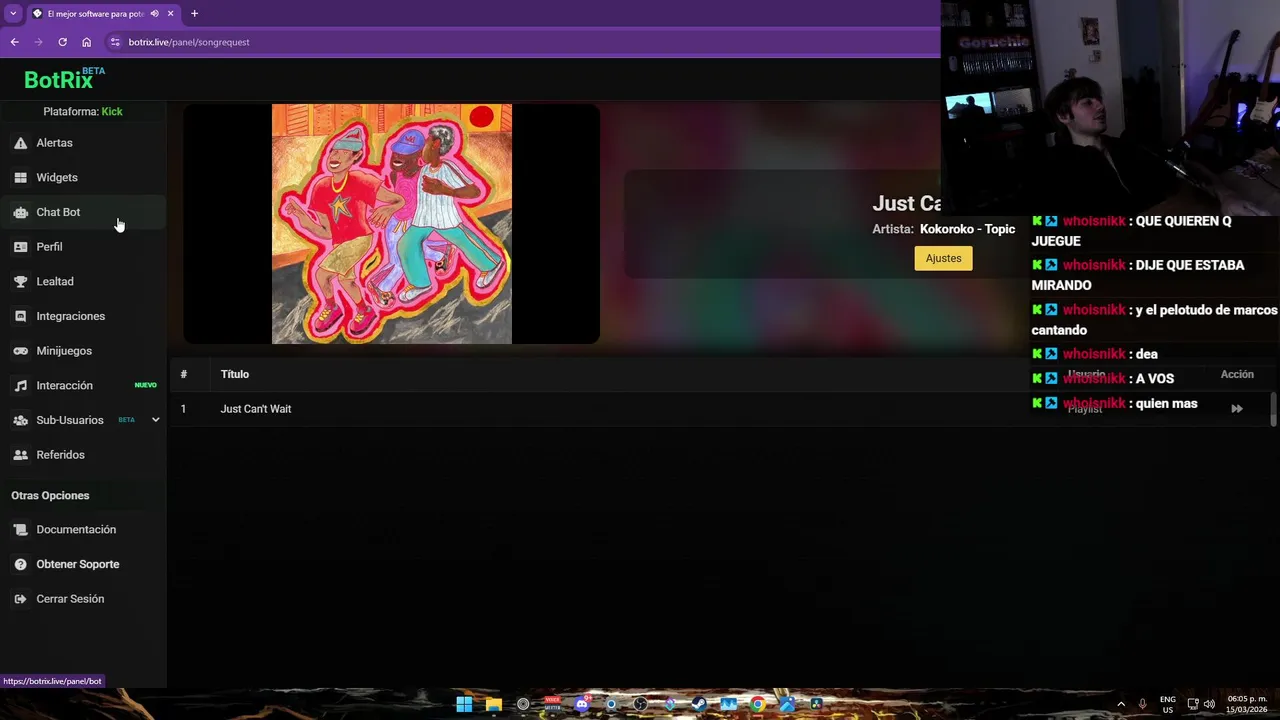The width and height of the screenshot is (1280, 720).
Task: Open Discord from the taskbar
Action: 582,704
